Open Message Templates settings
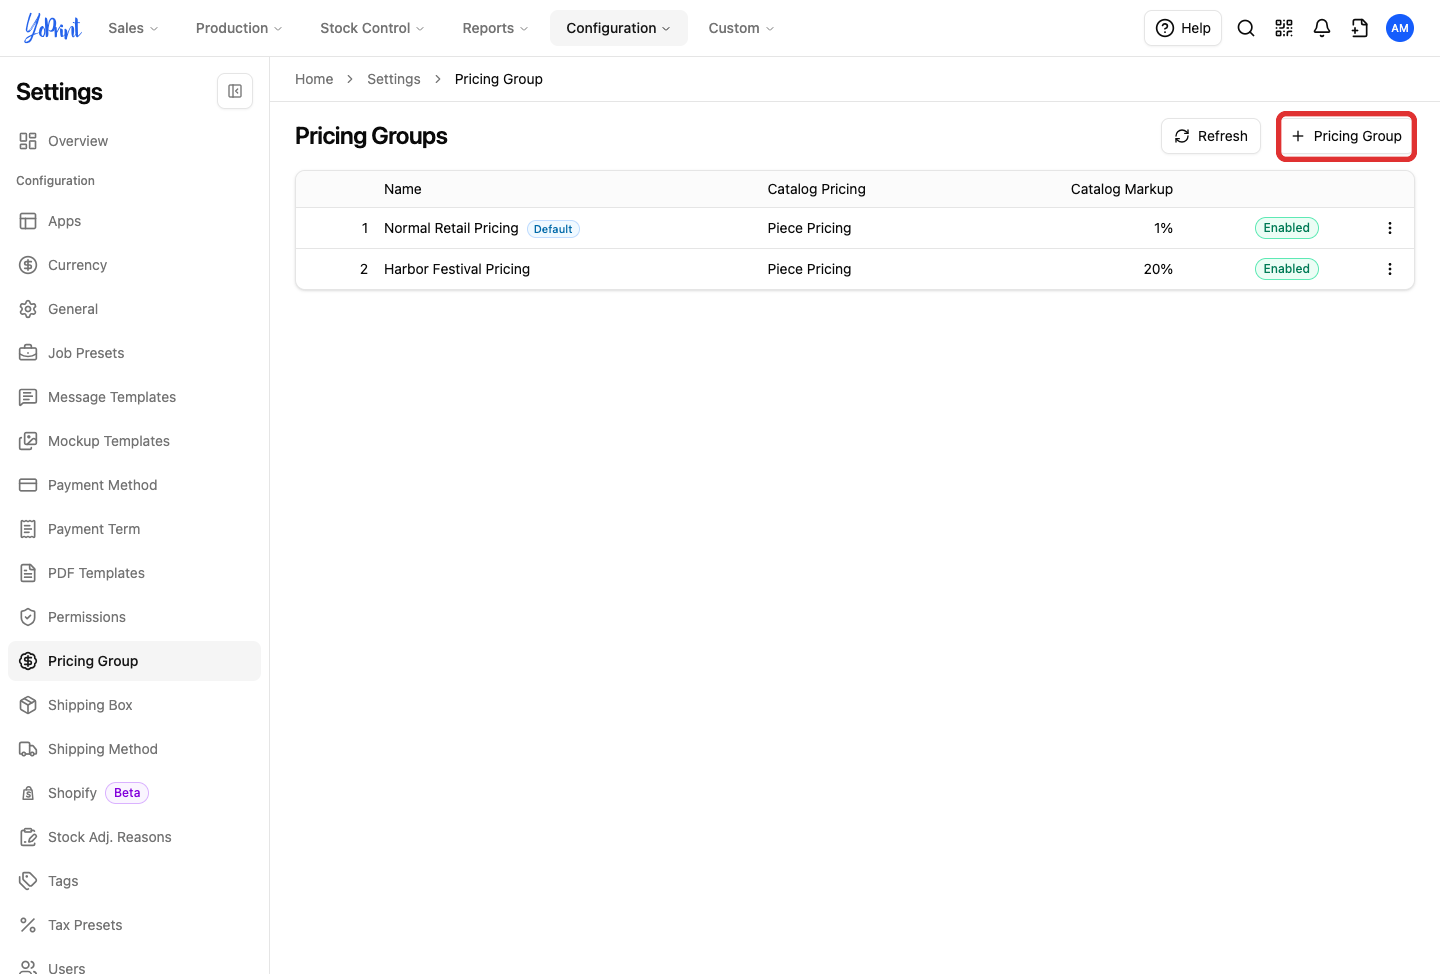 [134, 397]
